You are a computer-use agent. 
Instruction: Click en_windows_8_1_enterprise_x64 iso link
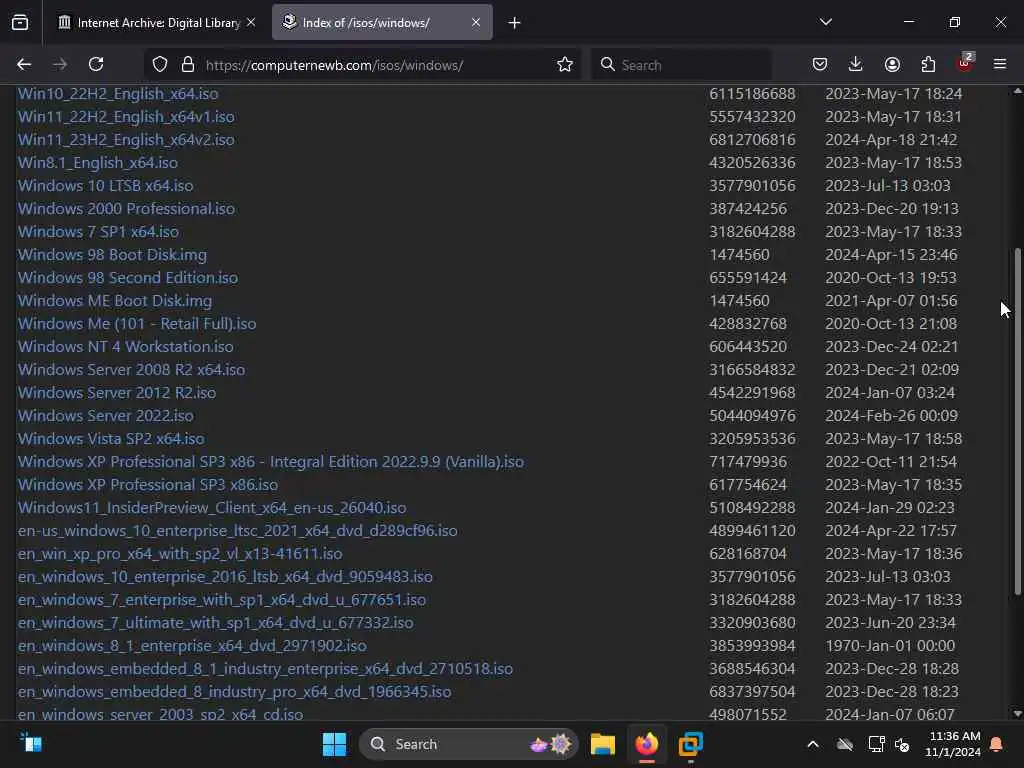192,645
